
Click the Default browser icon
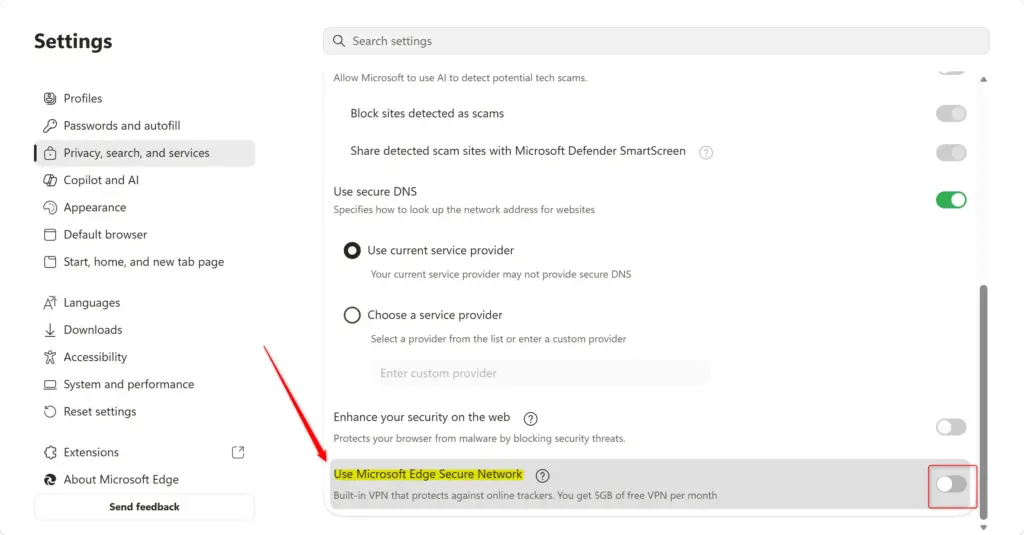pyautogui.click(x=50, y=235)
